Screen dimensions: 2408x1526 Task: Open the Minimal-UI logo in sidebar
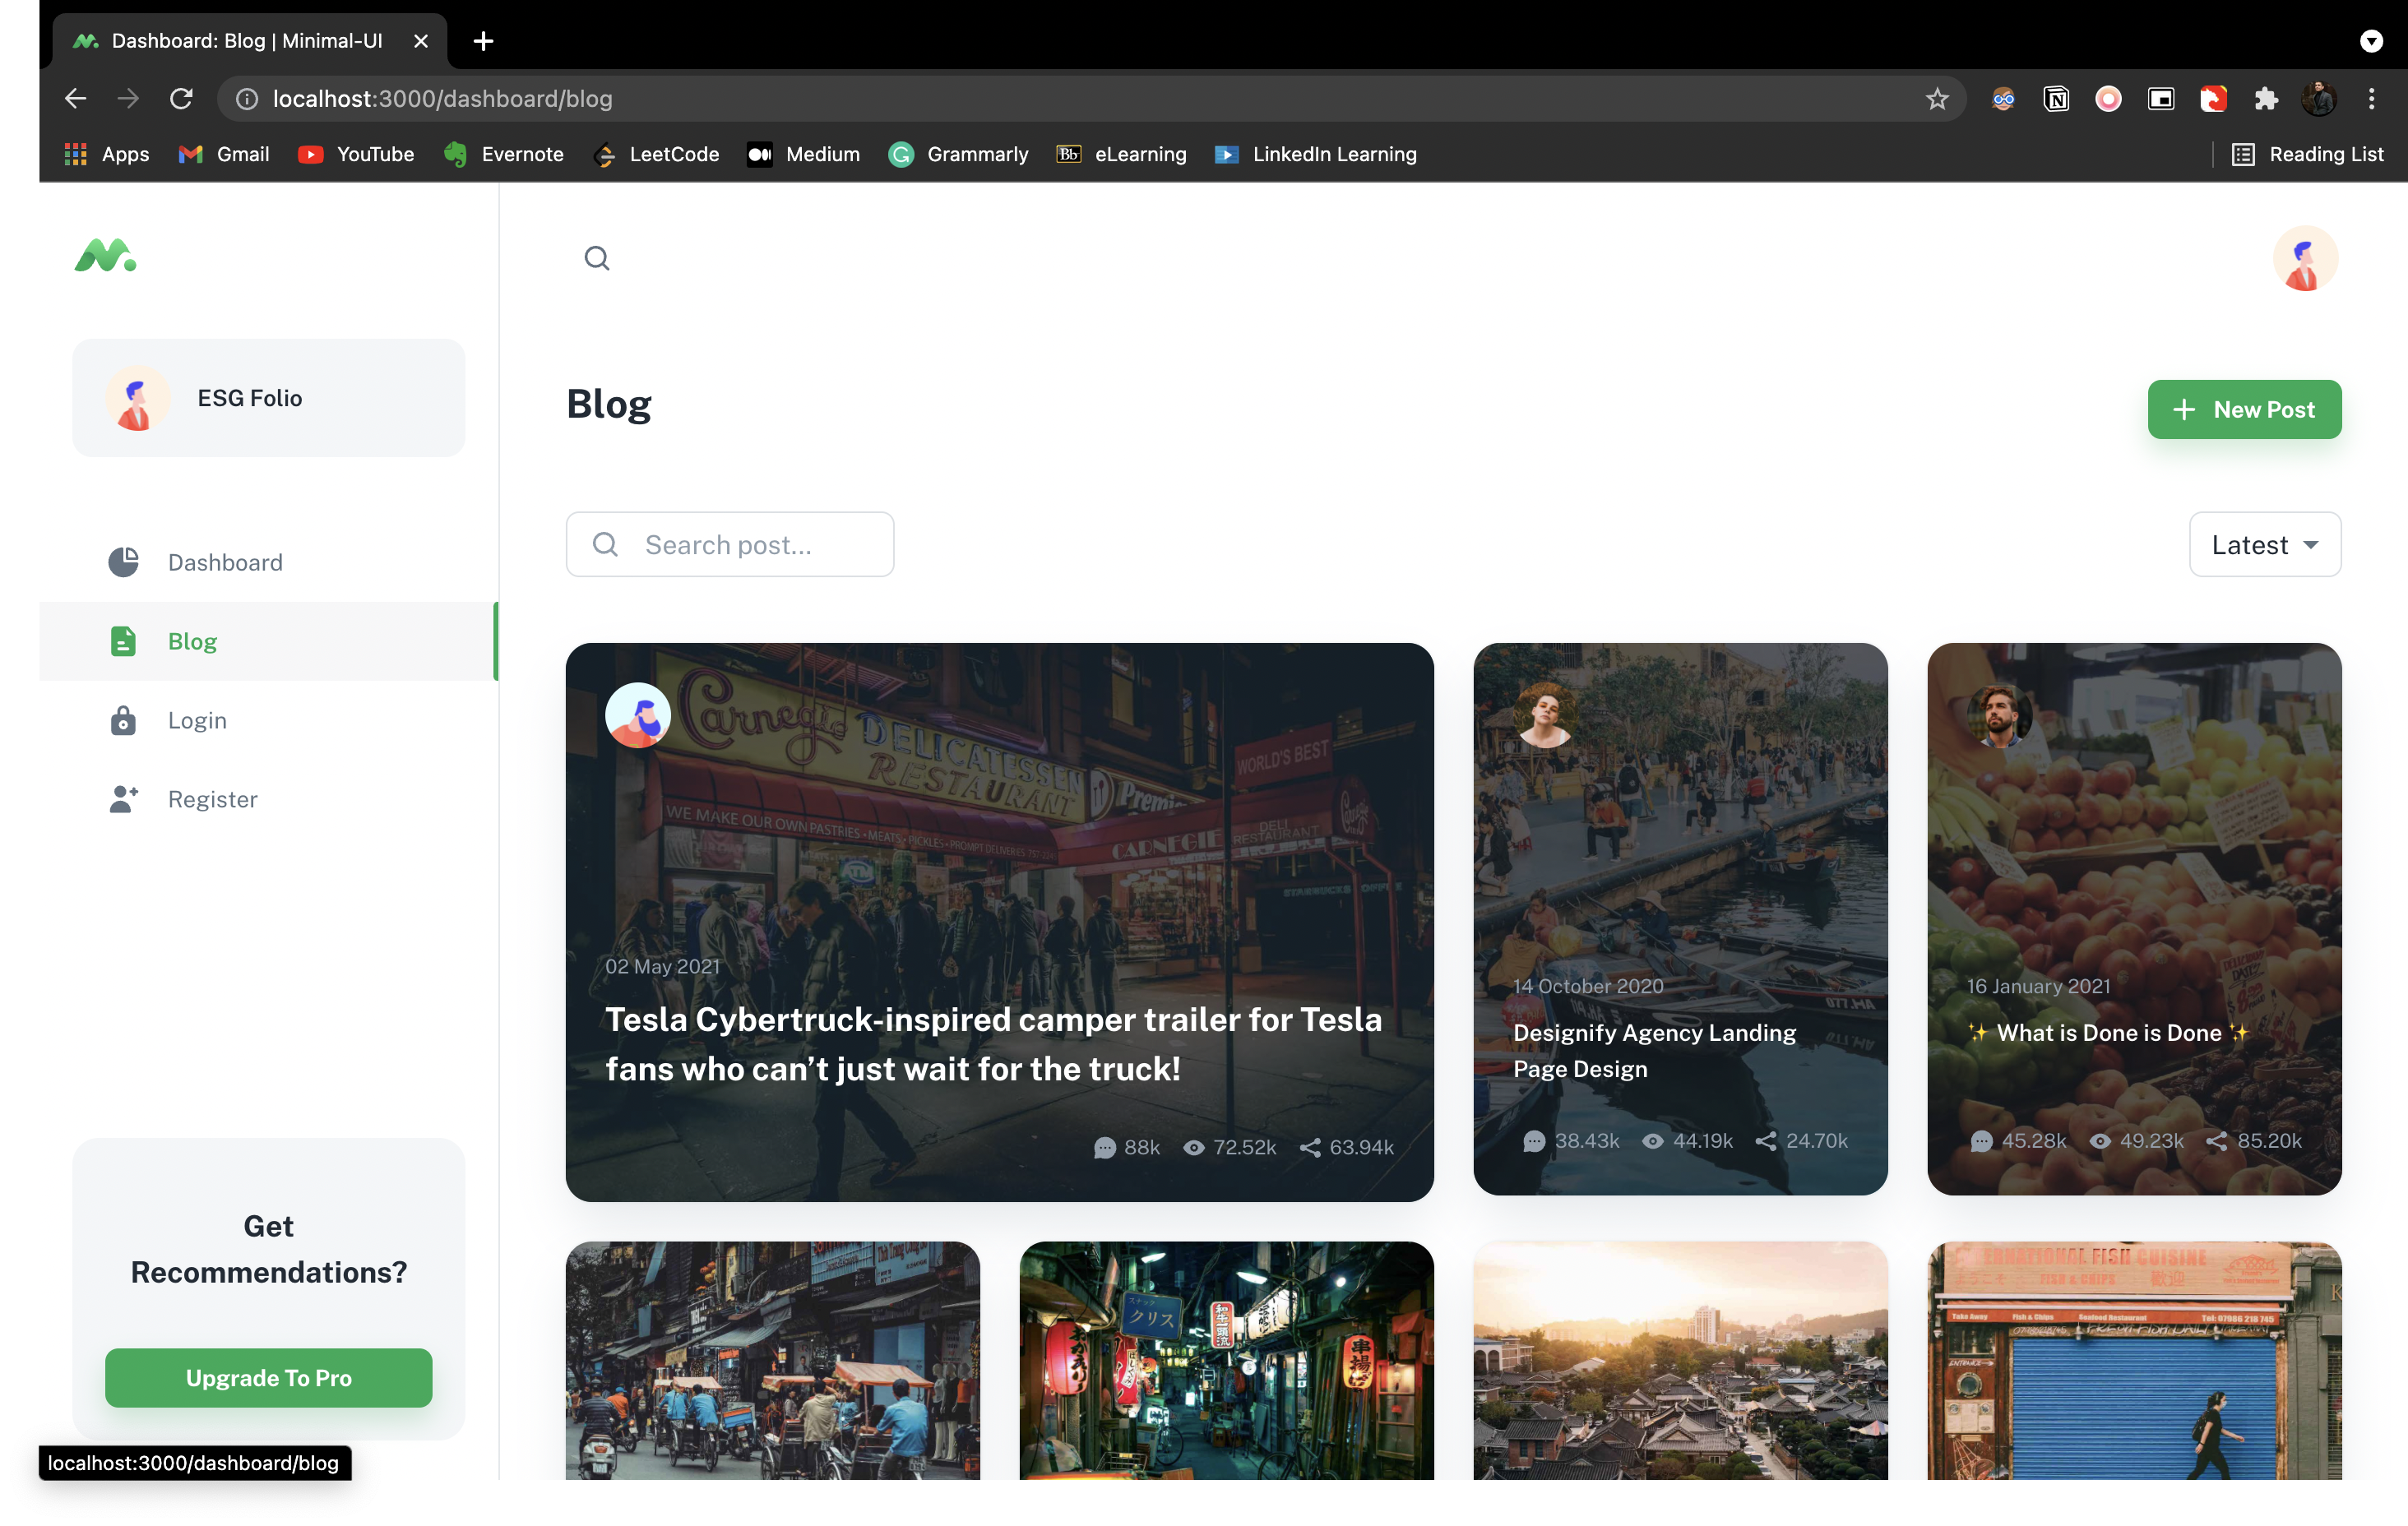(x=105, y=256)
